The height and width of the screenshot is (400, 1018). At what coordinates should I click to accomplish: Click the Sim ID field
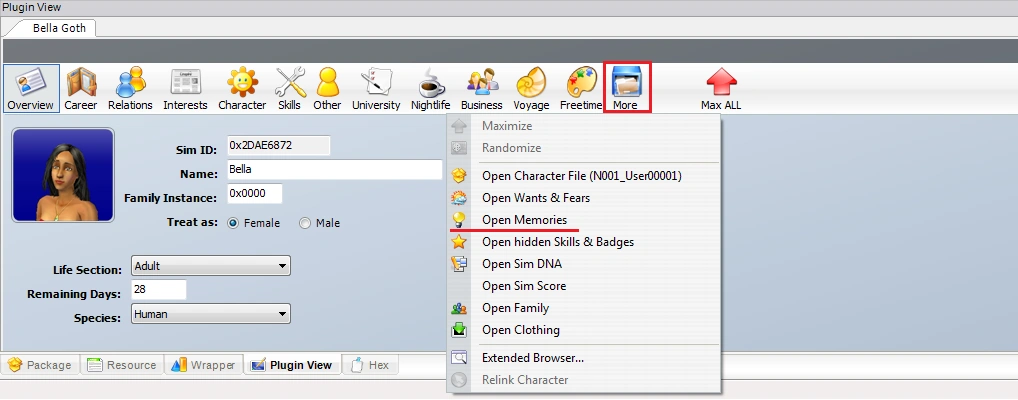279,145
